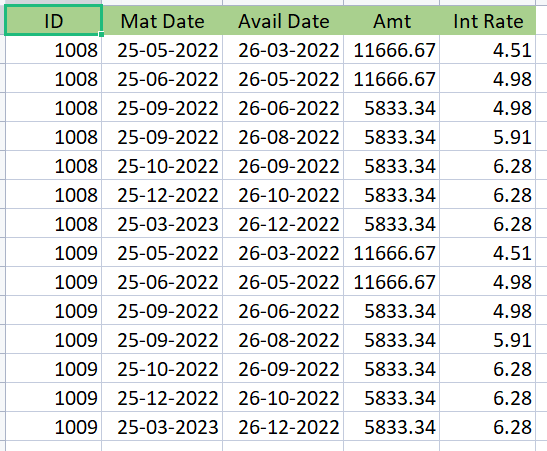Image resolution: width=547 pixels, height=451 pixels.
Task: Click the fill handle on ID cell
Action: tap(101, 34)
